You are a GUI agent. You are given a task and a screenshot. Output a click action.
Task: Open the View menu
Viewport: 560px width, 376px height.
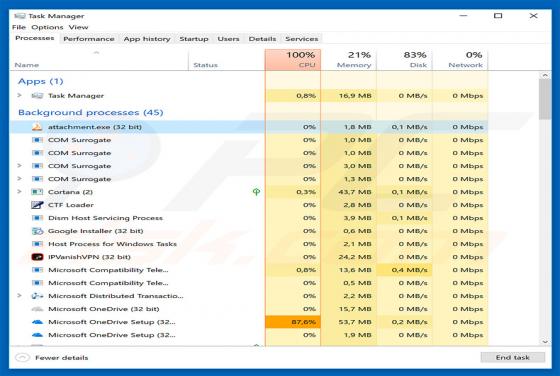coord(79,27)
